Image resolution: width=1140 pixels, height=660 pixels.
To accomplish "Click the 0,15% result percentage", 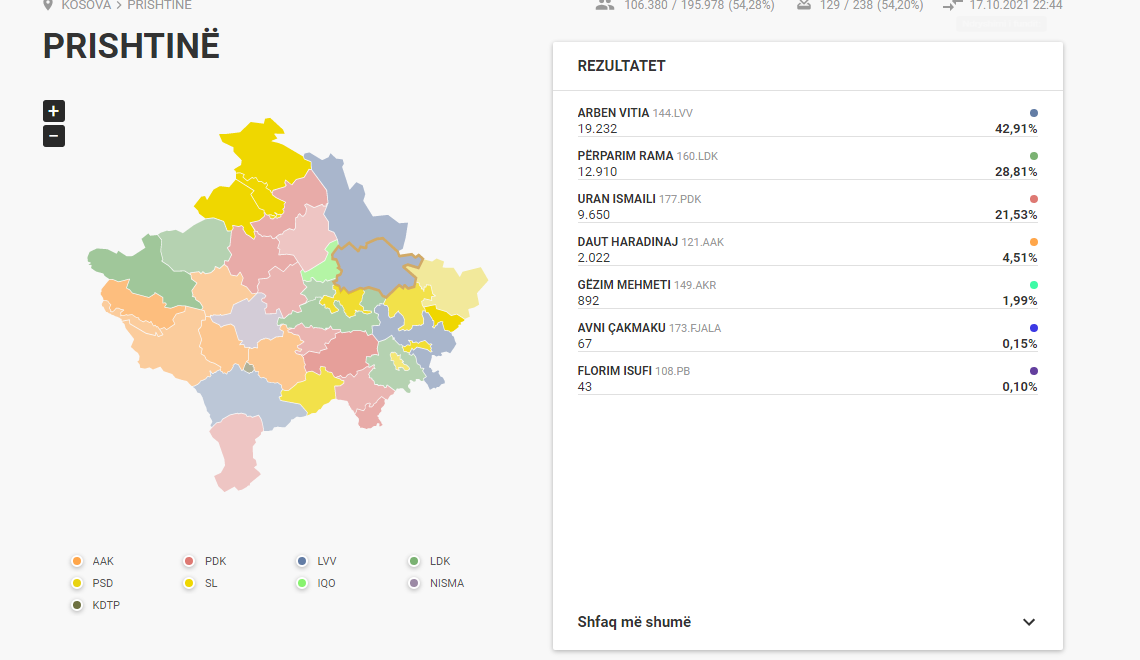I will (1019, 343).
